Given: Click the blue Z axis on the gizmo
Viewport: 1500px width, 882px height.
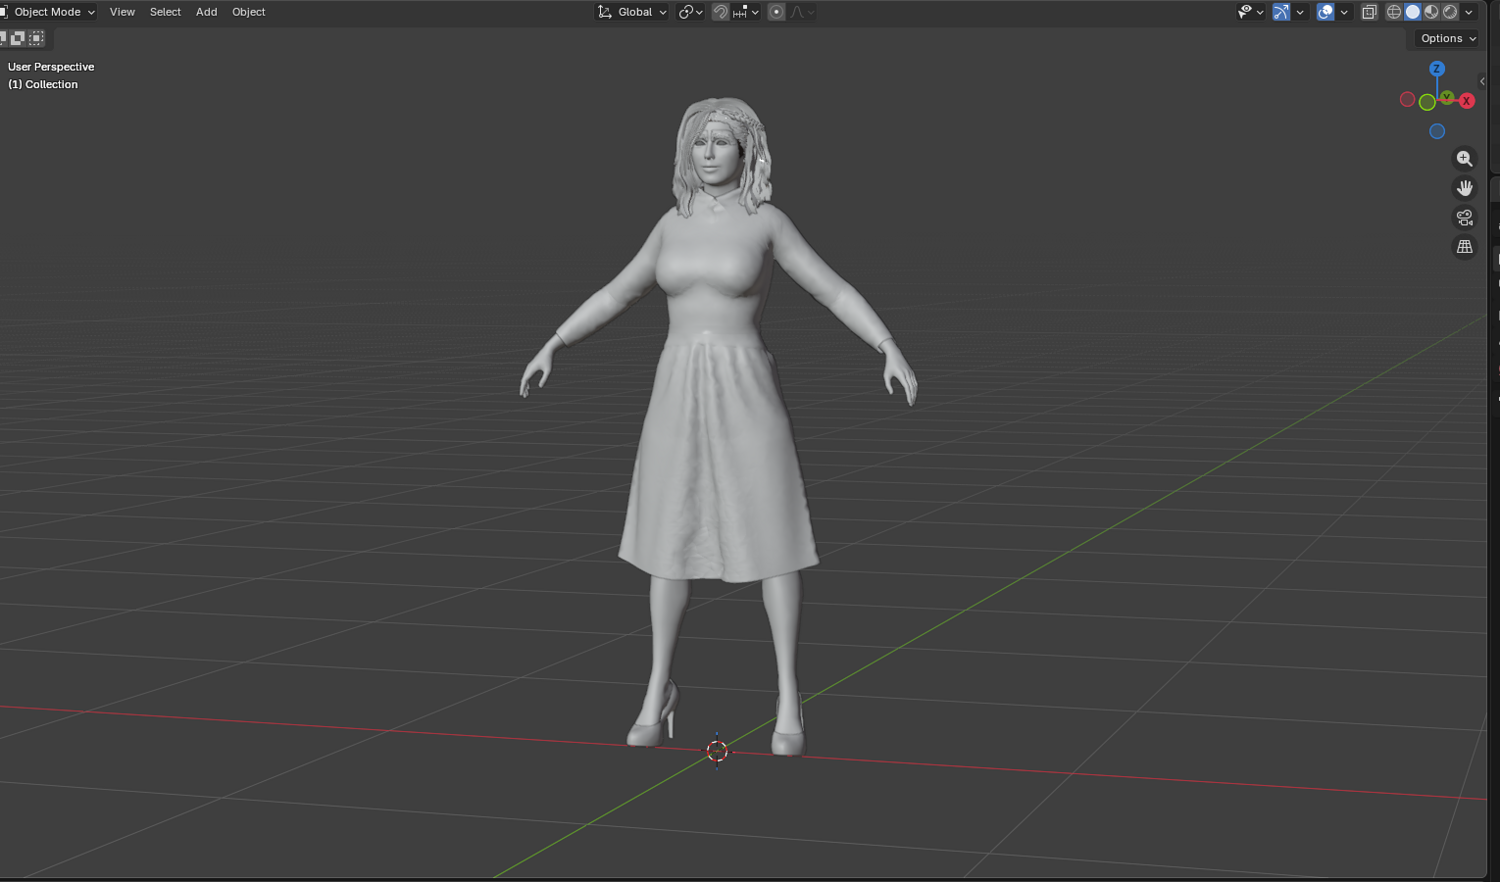Looking at the screenshot, I should 1437,69.
